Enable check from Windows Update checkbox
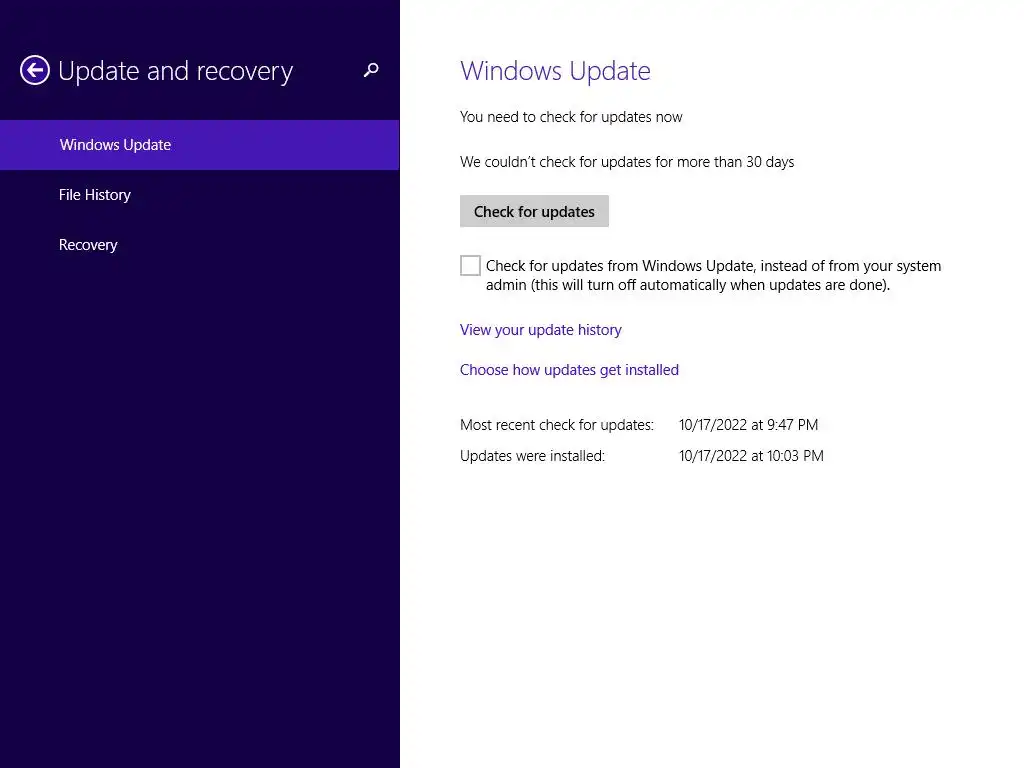1024x768 pixels. (470, 265)
